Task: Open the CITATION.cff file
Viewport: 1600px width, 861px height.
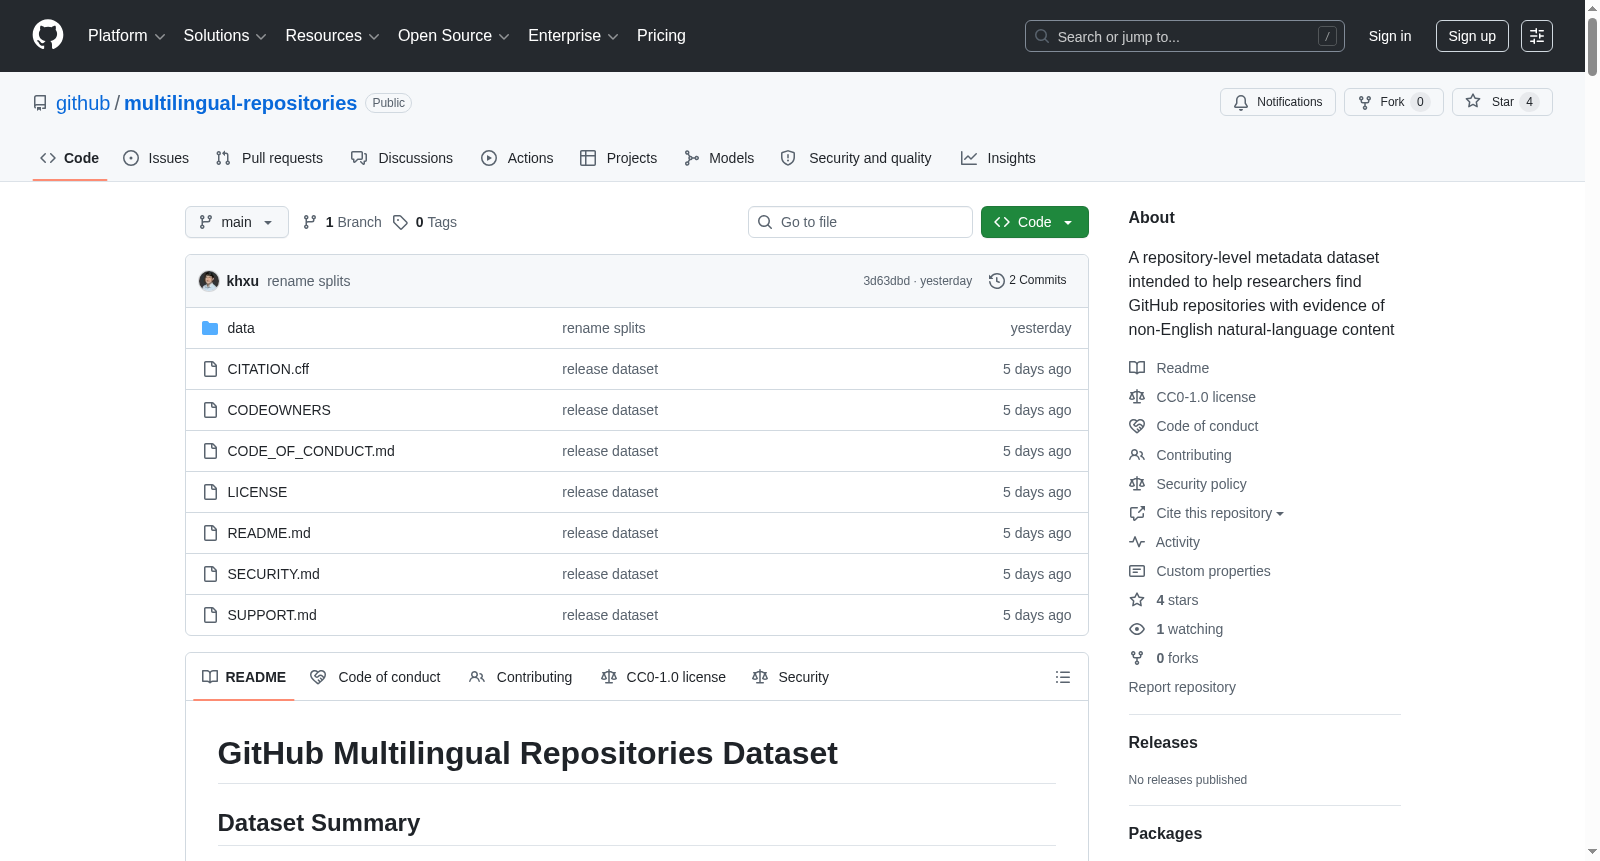Action: pyautogui.click(x=268, y=369)
